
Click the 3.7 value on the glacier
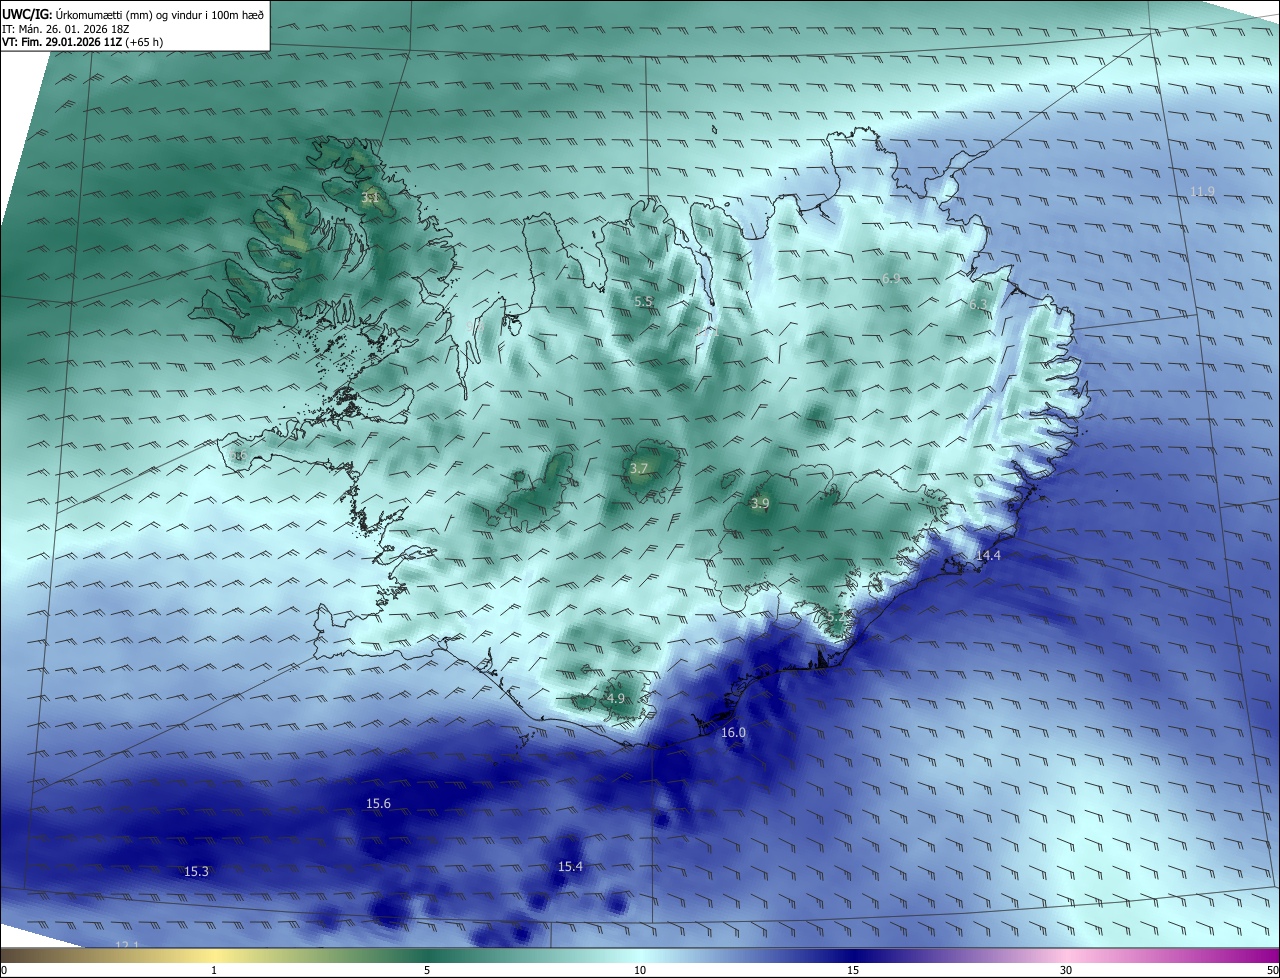tap(639, 468)
